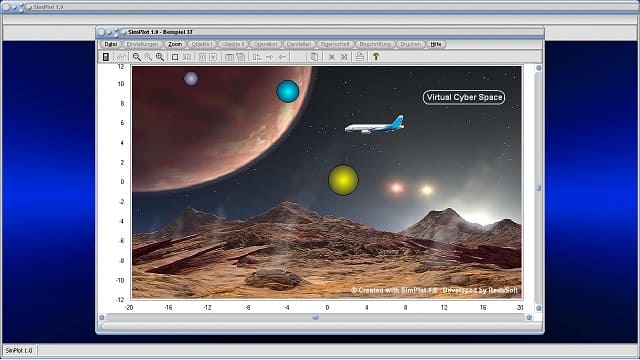Click the green help icon in toolbar

(x=376, y=57)
